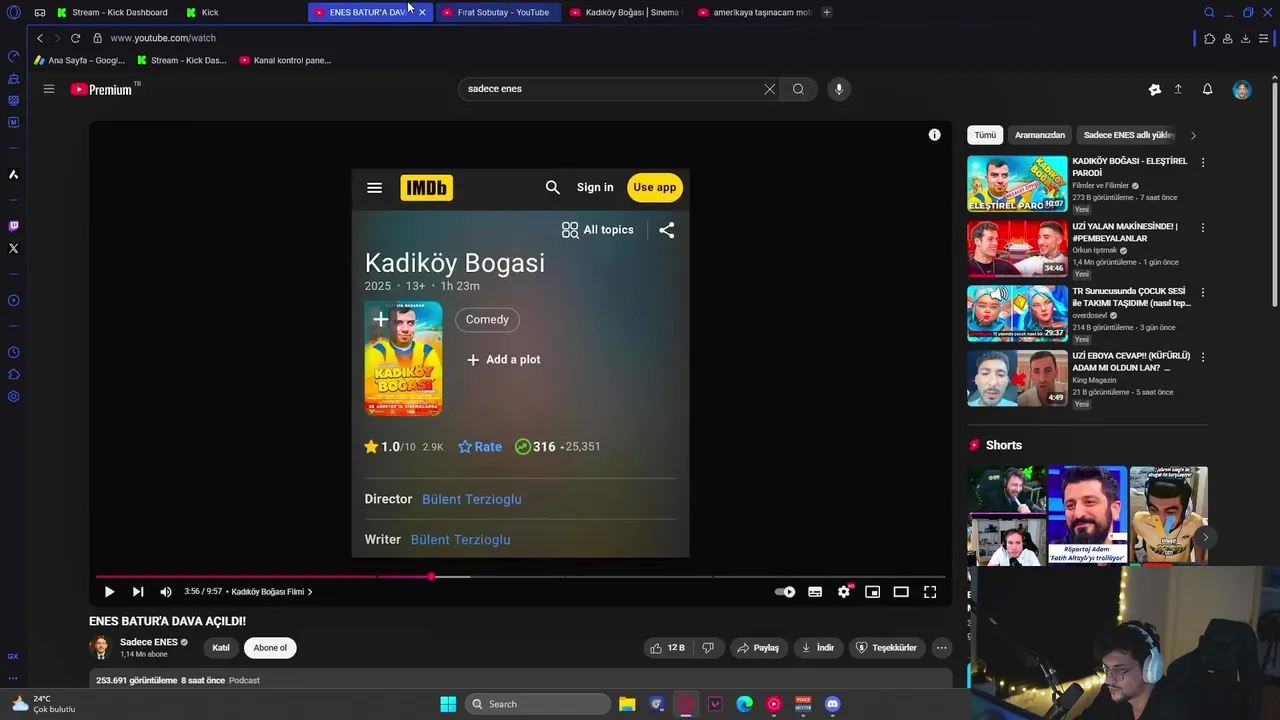1280x720 pixels.
Task: Play the video
Action: click(x=109, y=592)
